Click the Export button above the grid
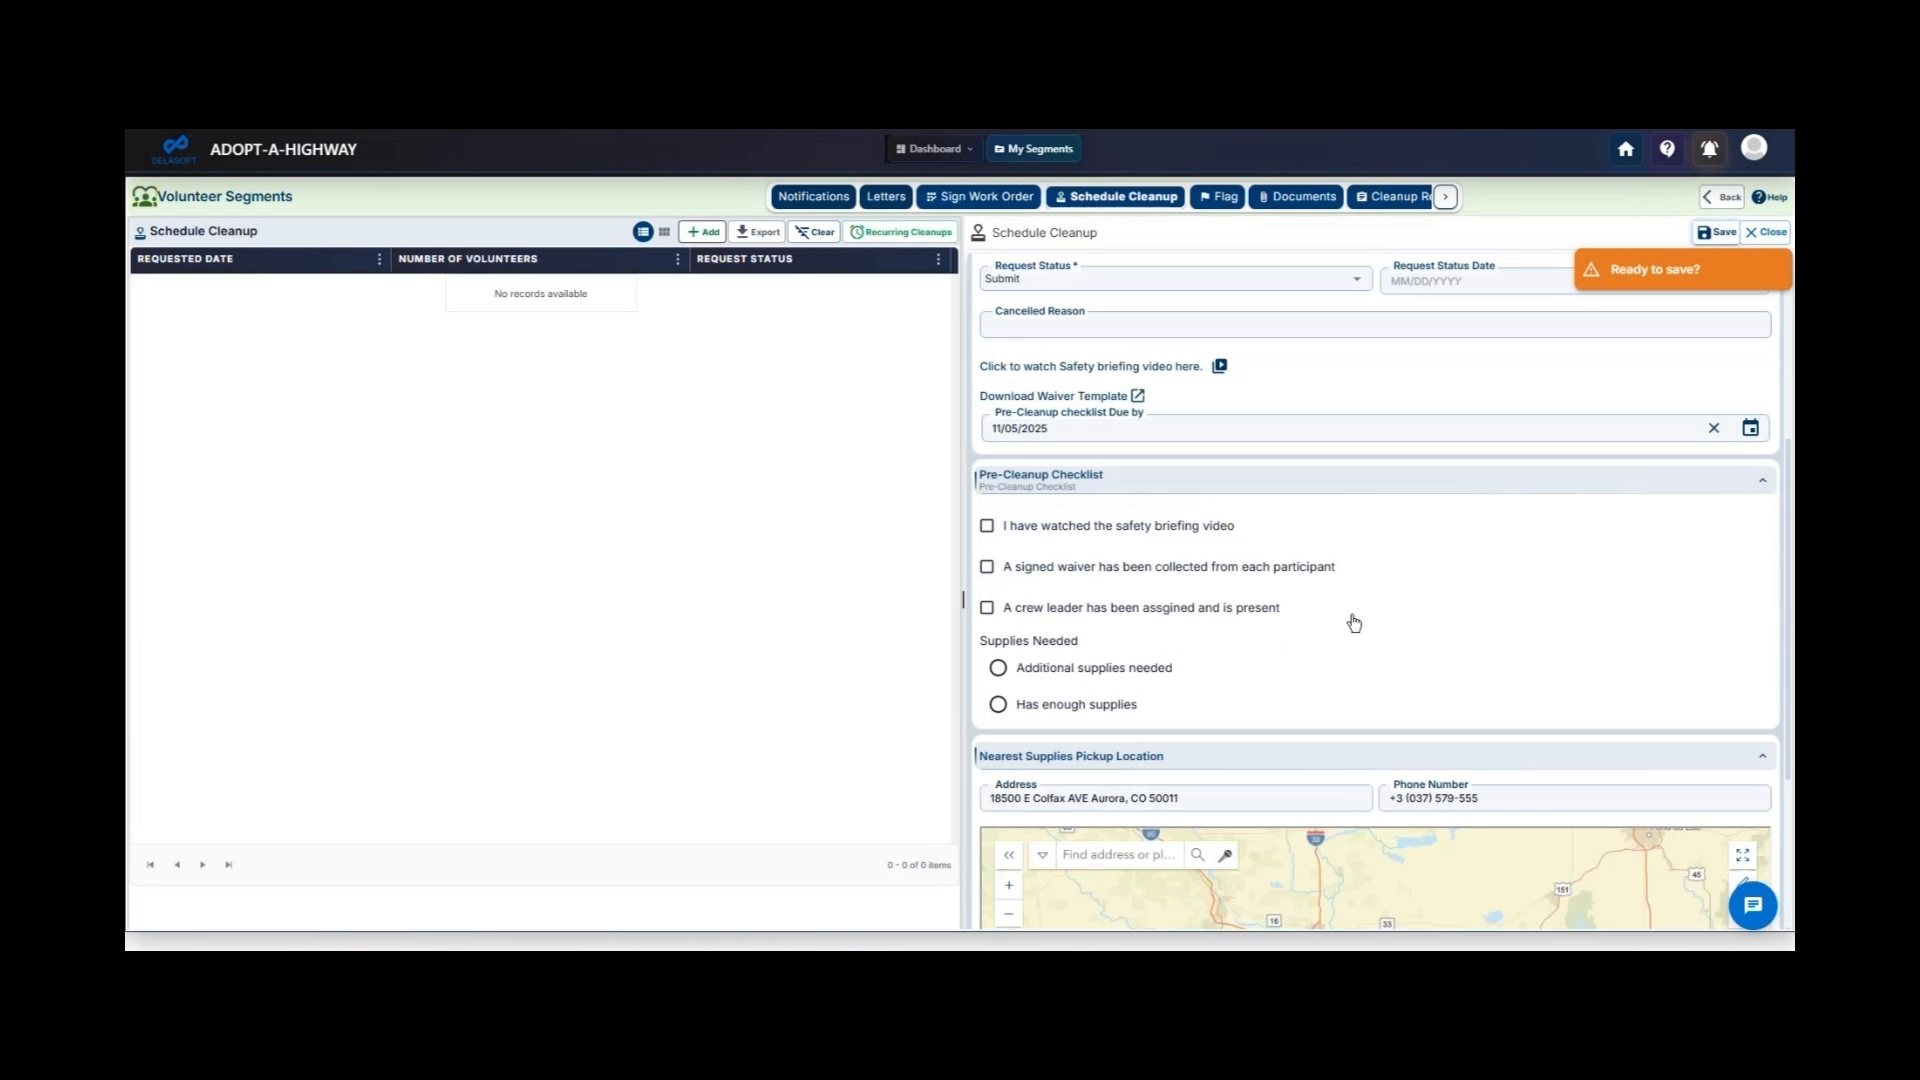 click(x=756, y=231)
